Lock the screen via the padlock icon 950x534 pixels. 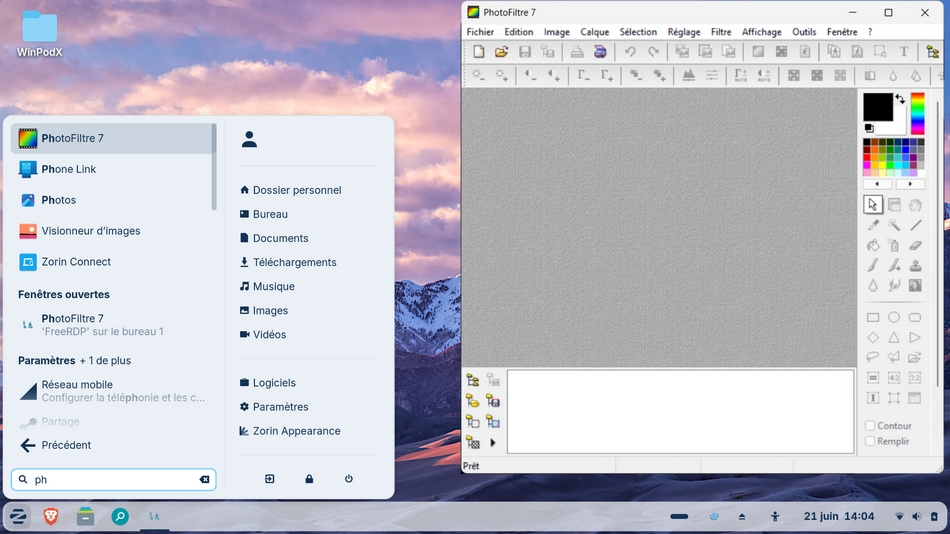(309, 479)
